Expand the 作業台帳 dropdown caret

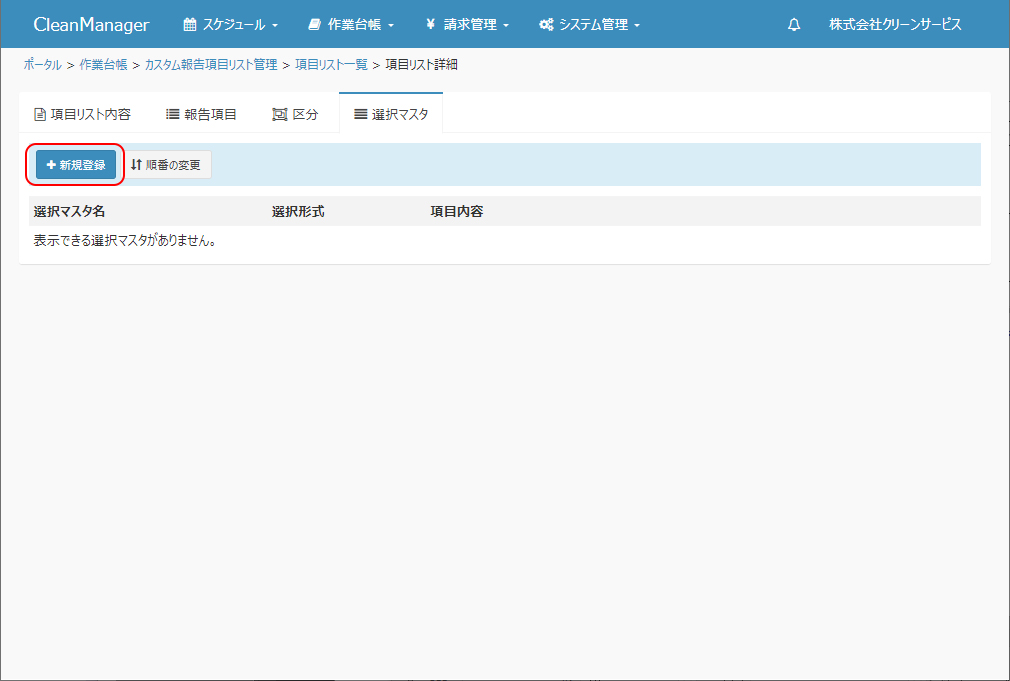[x=391, y=26]
